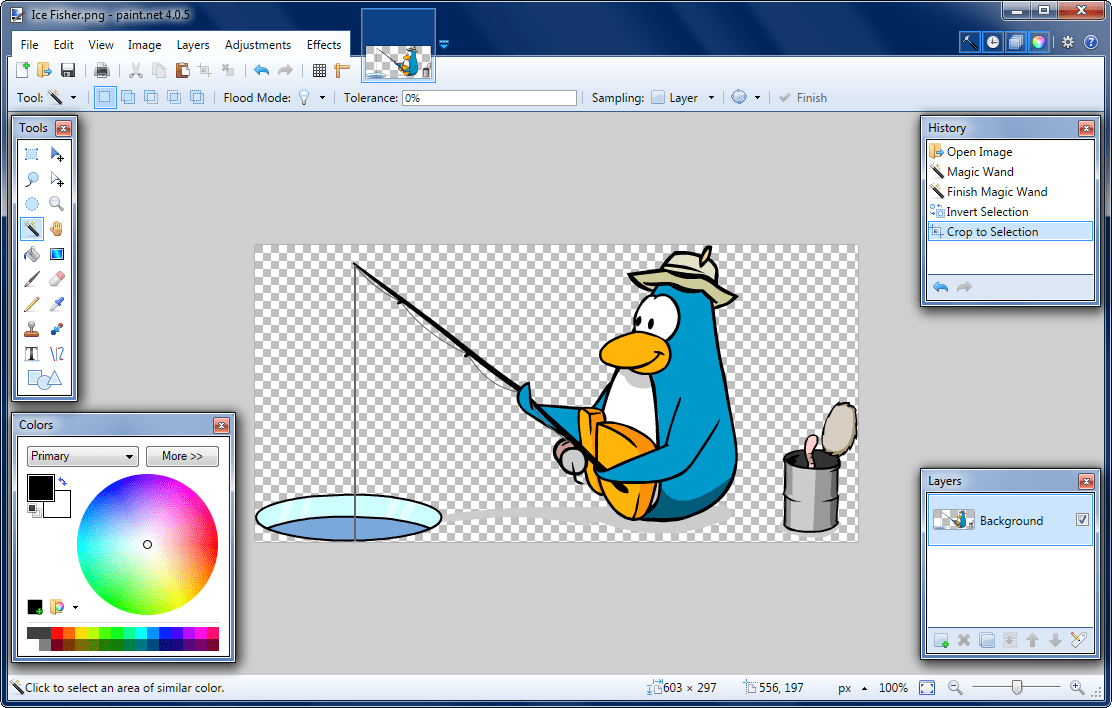The height and width of the screenshot is (708, 1112).
Task: Select the Gradient tool
Action: pos(56,253)
